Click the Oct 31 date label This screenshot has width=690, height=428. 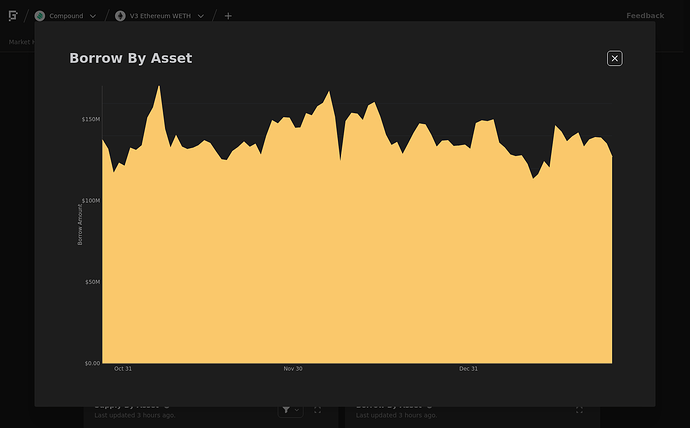123,369
